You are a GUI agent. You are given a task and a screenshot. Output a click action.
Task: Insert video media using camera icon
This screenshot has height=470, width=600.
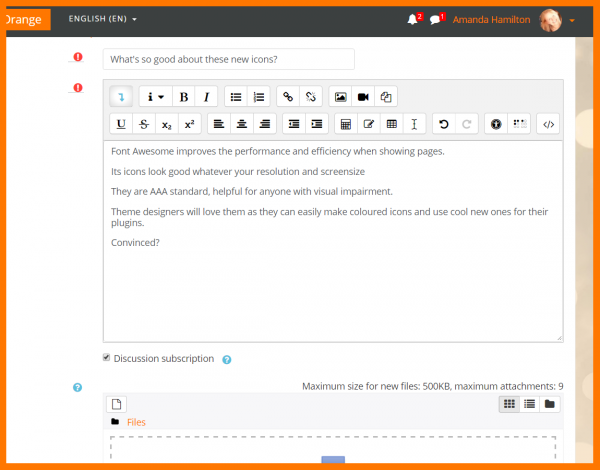click(x=364, y=97)
